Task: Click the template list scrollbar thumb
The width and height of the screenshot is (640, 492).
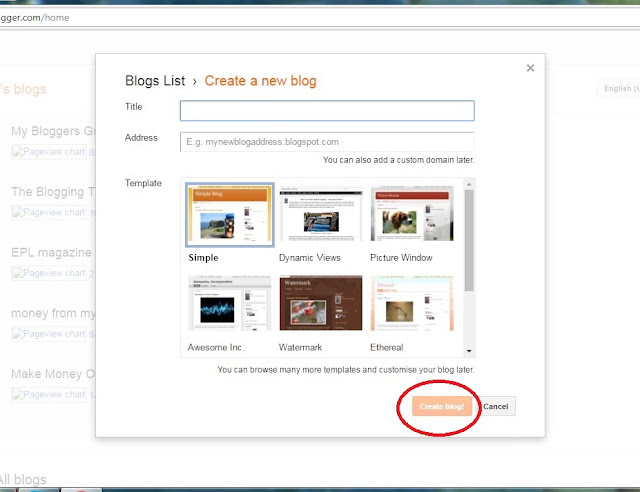Action: (x=469, y=240)
